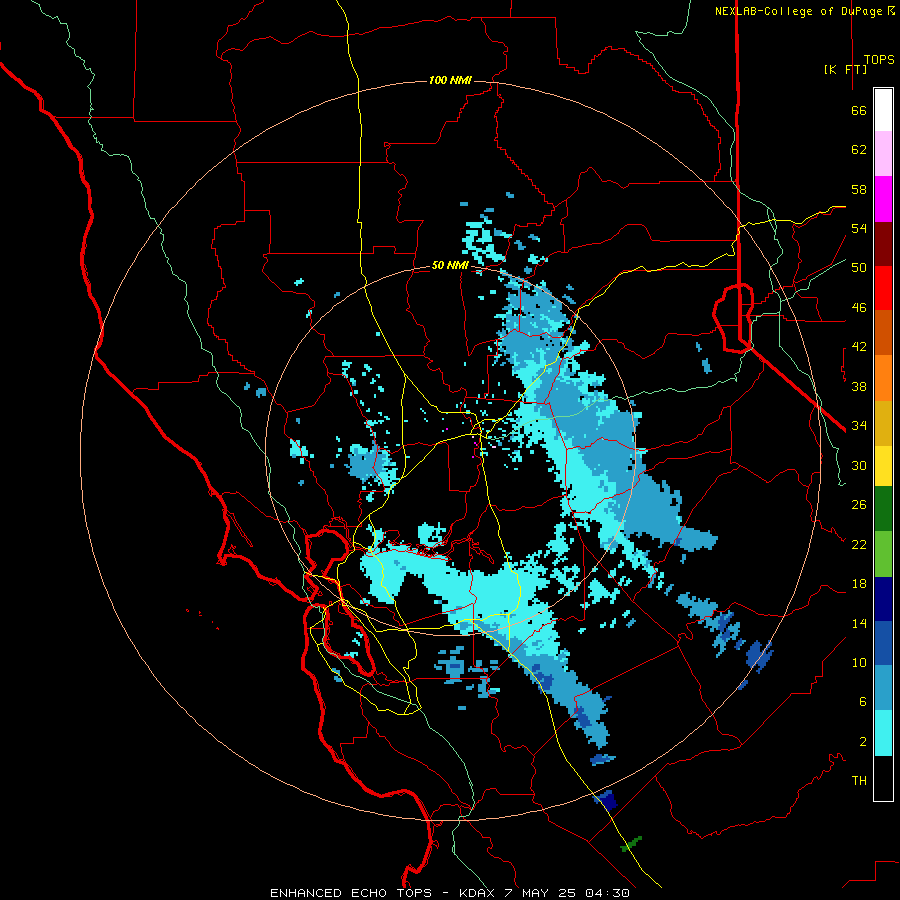The height and width of the screenshot is (900, 900).
Task: Click the small dark green echo near bottom
Action: pos(631,844)
